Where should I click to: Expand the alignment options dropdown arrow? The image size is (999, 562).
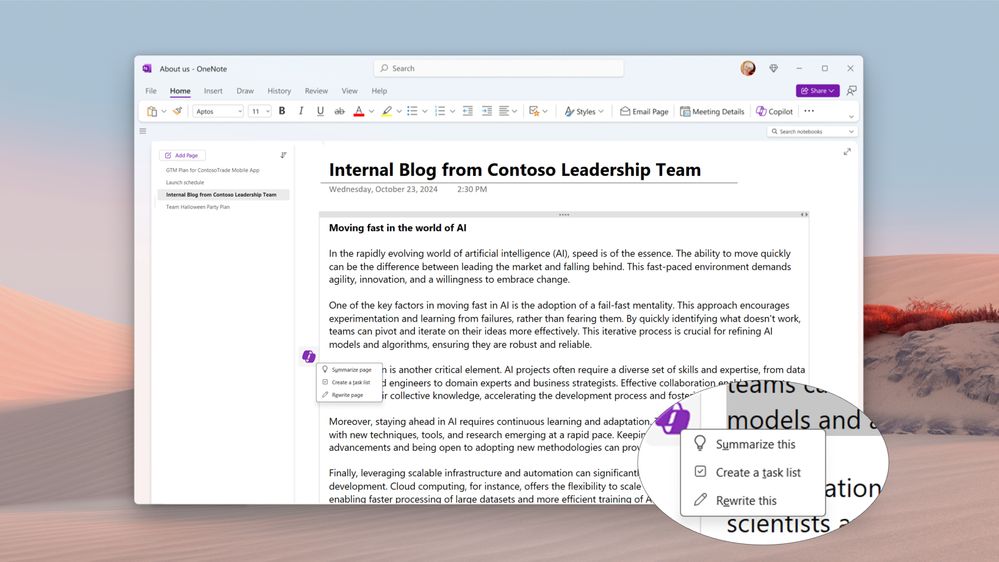(515, 112)
